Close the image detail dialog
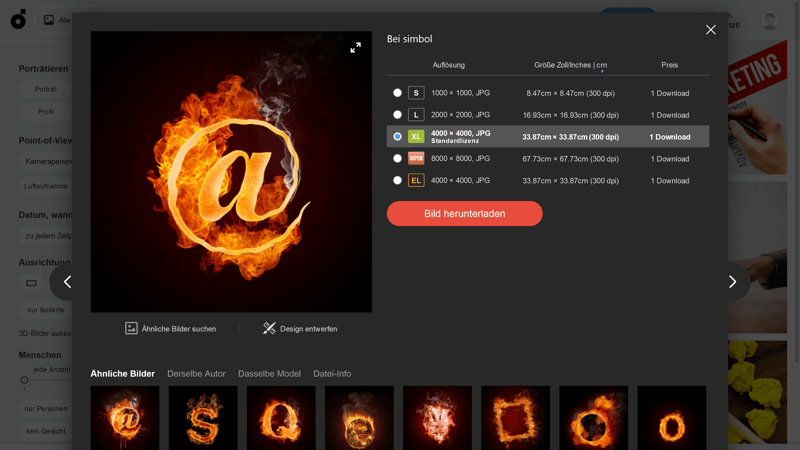Image resolution: width=800 pixels, height=450 pixels. [x=711, y=30]
